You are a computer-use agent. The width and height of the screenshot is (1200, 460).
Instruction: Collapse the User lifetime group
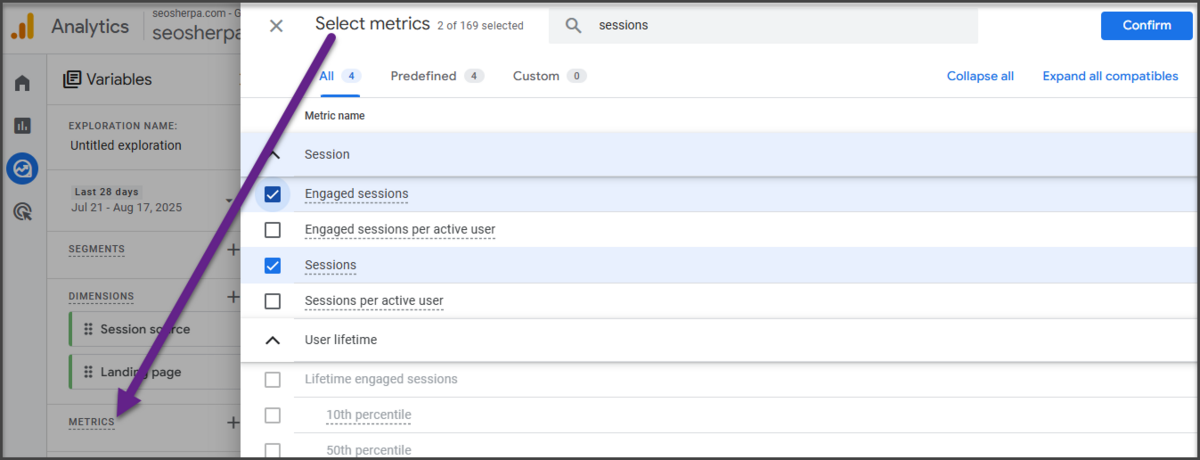pos(272,340)
